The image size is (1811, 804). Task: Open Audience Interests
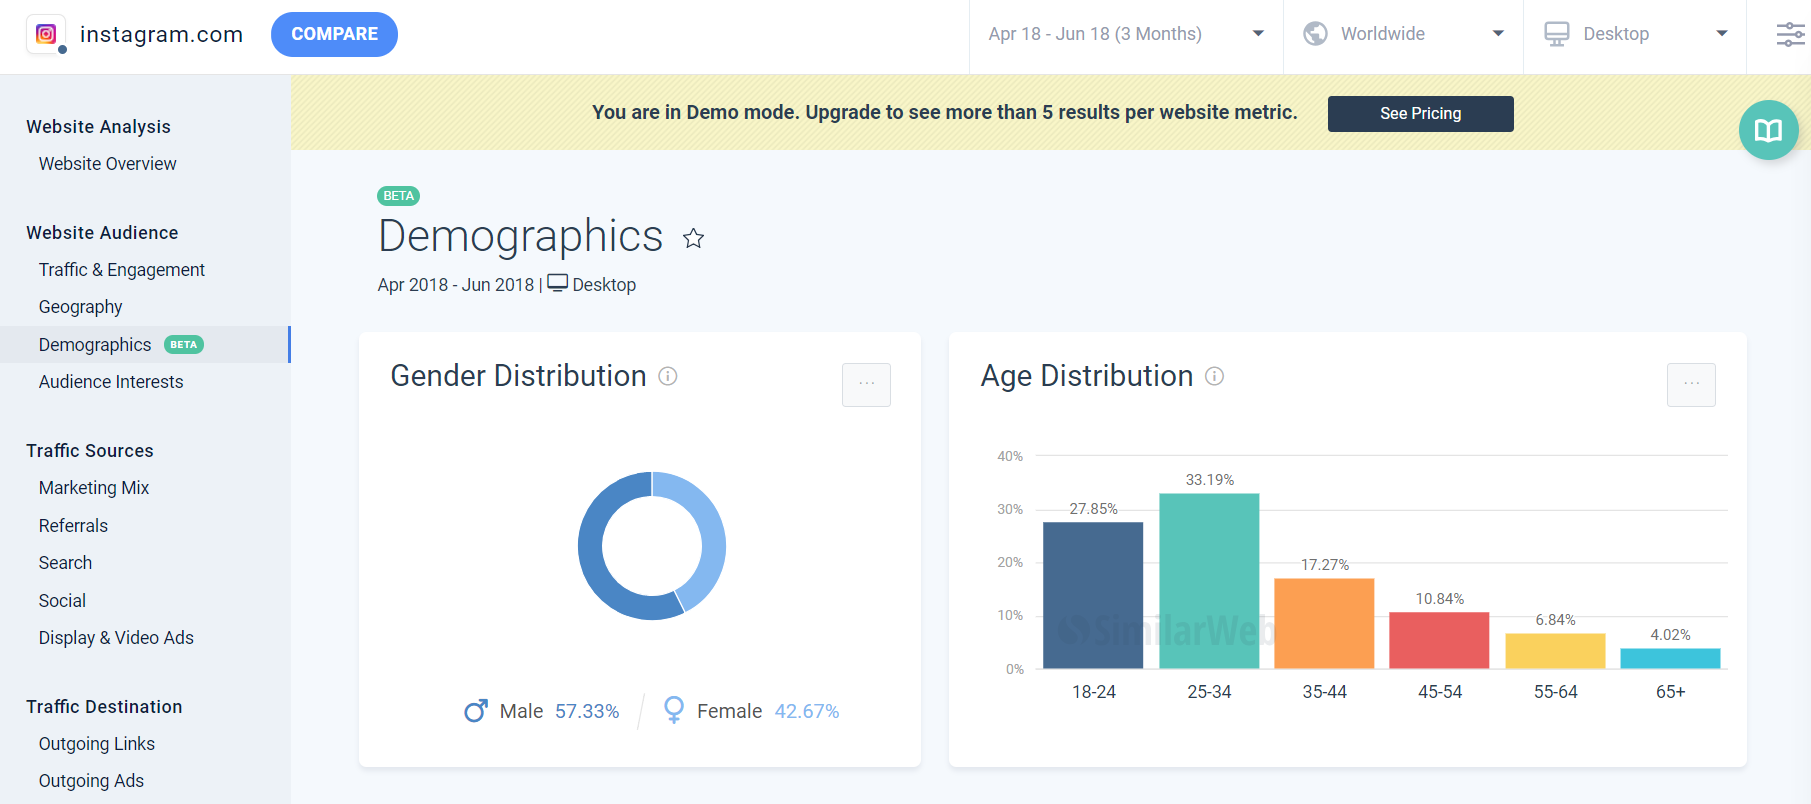click(111, 382)
